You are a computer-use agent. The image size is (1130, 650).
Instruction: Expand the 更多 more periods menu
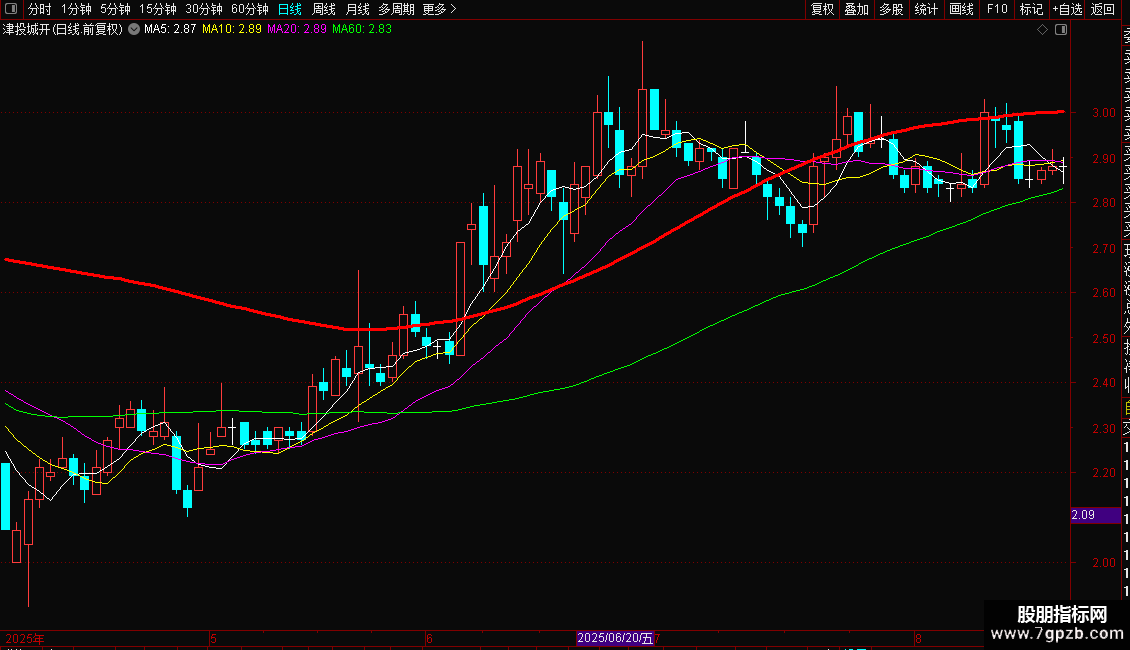point(439,9)
